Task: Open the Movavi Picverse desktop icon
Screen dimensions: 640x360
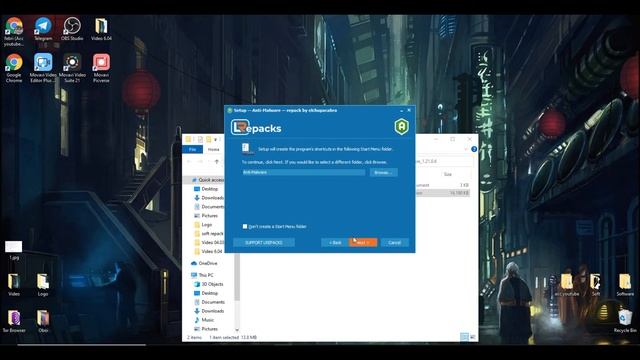Action: [x=101, y=68]
